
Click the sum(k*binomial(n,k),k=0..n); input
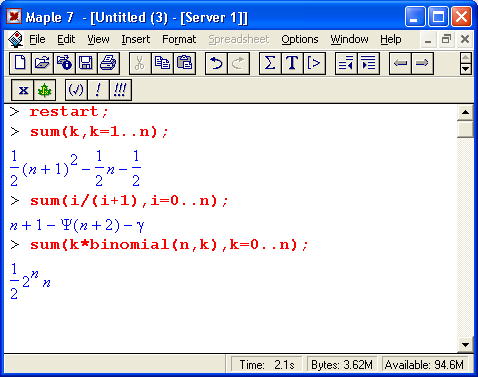[x=169, y=245]
